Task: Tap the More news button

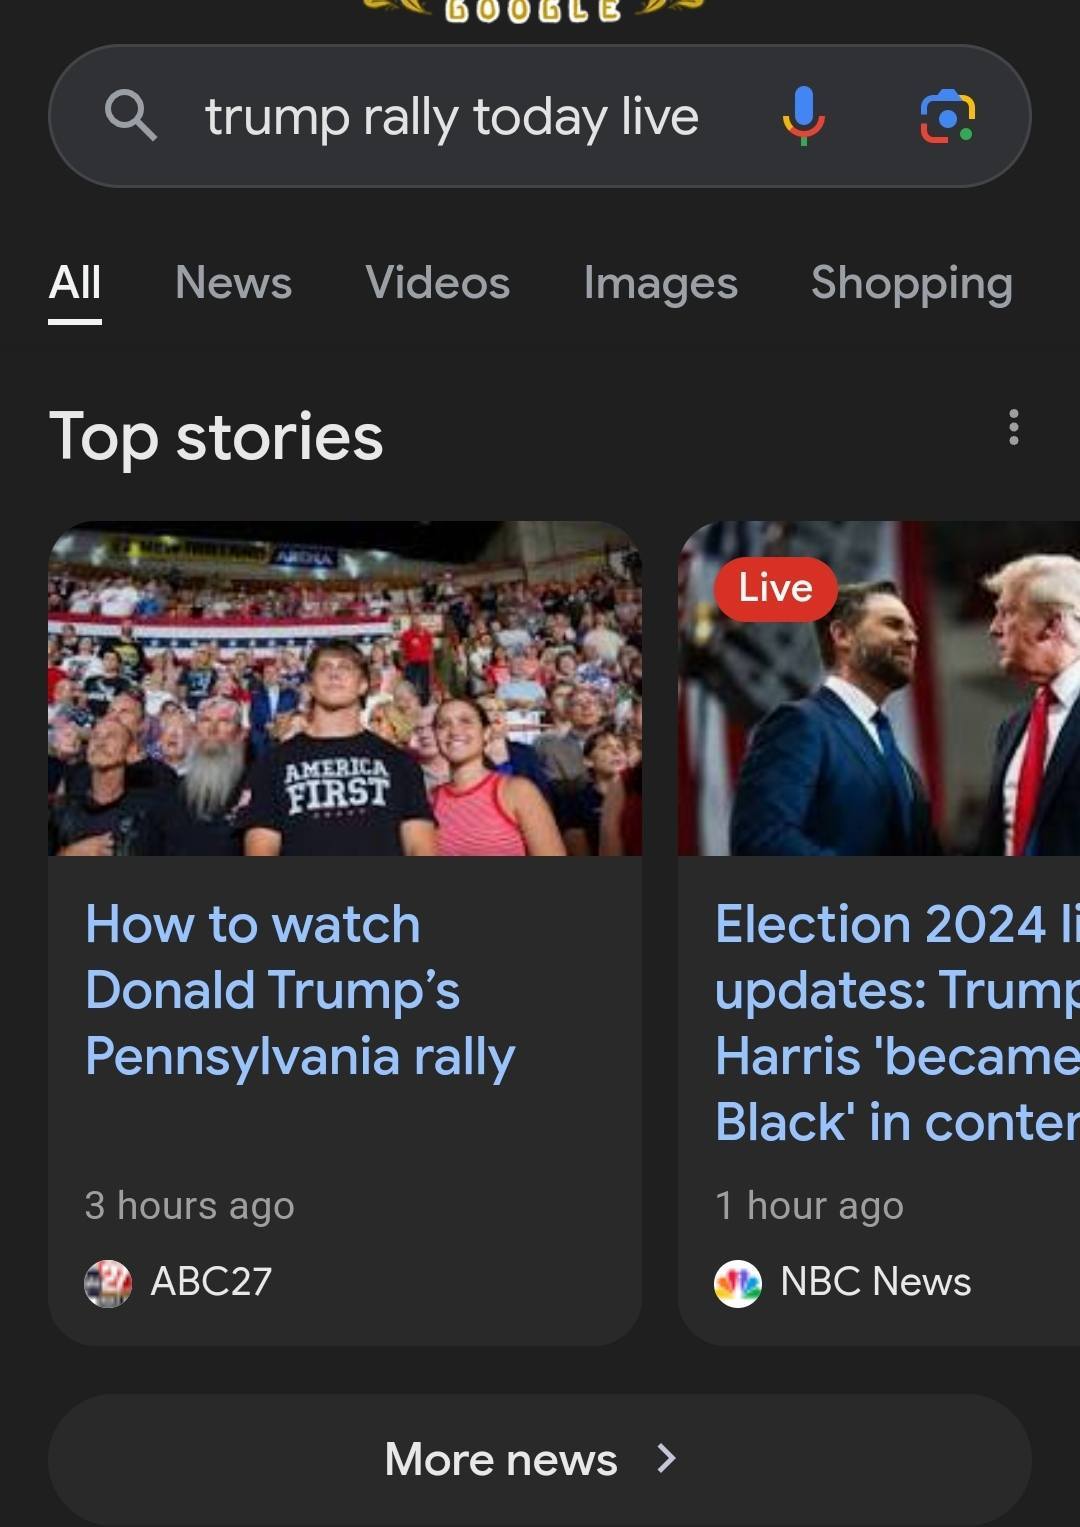Action: coord(539,1459)
